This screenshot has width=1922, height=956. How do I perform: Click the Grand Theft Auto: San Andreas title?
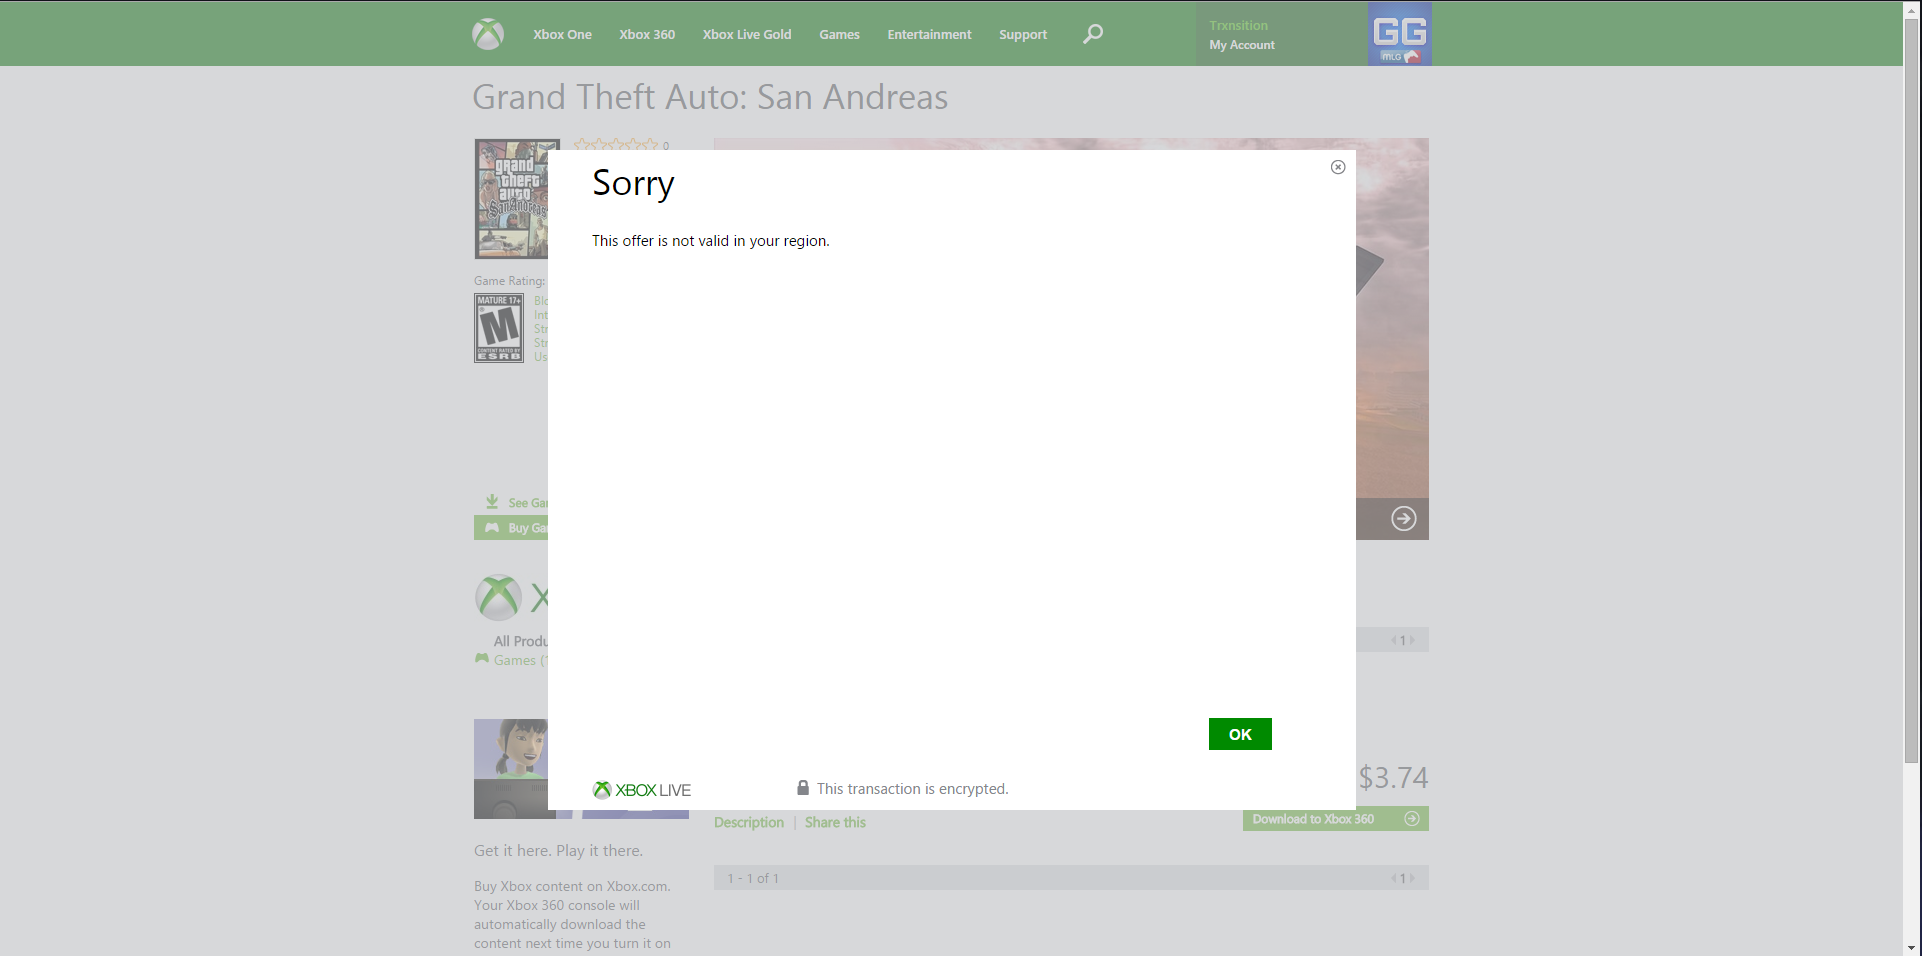[x=710, y=97]
